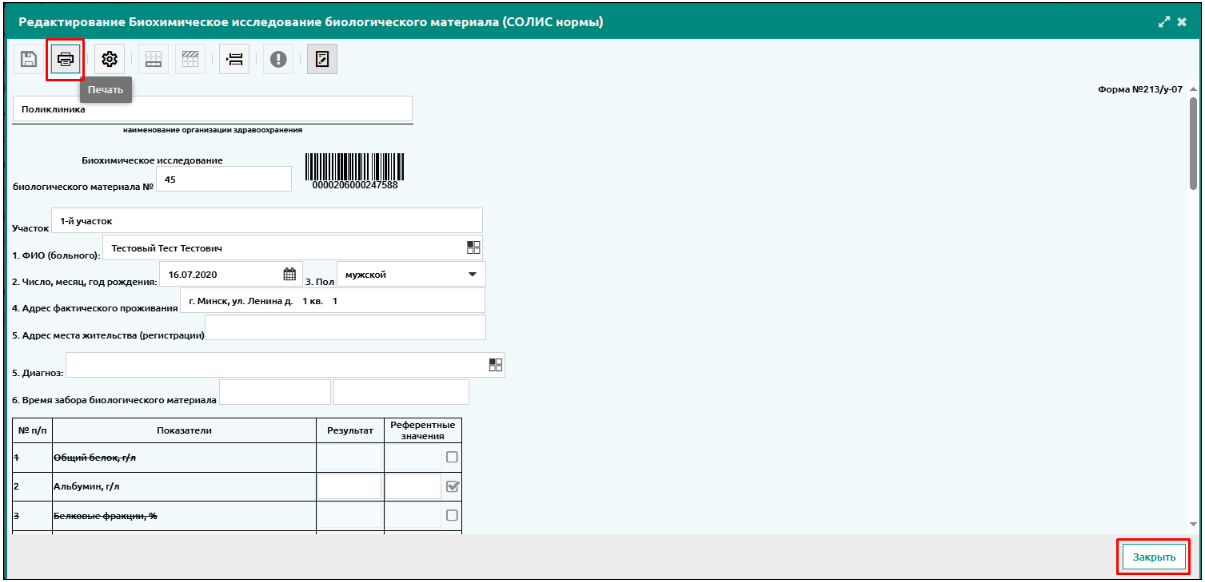Tick checkbox for Белковые фракции row
Screen dimensions: 1205x582
(x=452, y=516)
